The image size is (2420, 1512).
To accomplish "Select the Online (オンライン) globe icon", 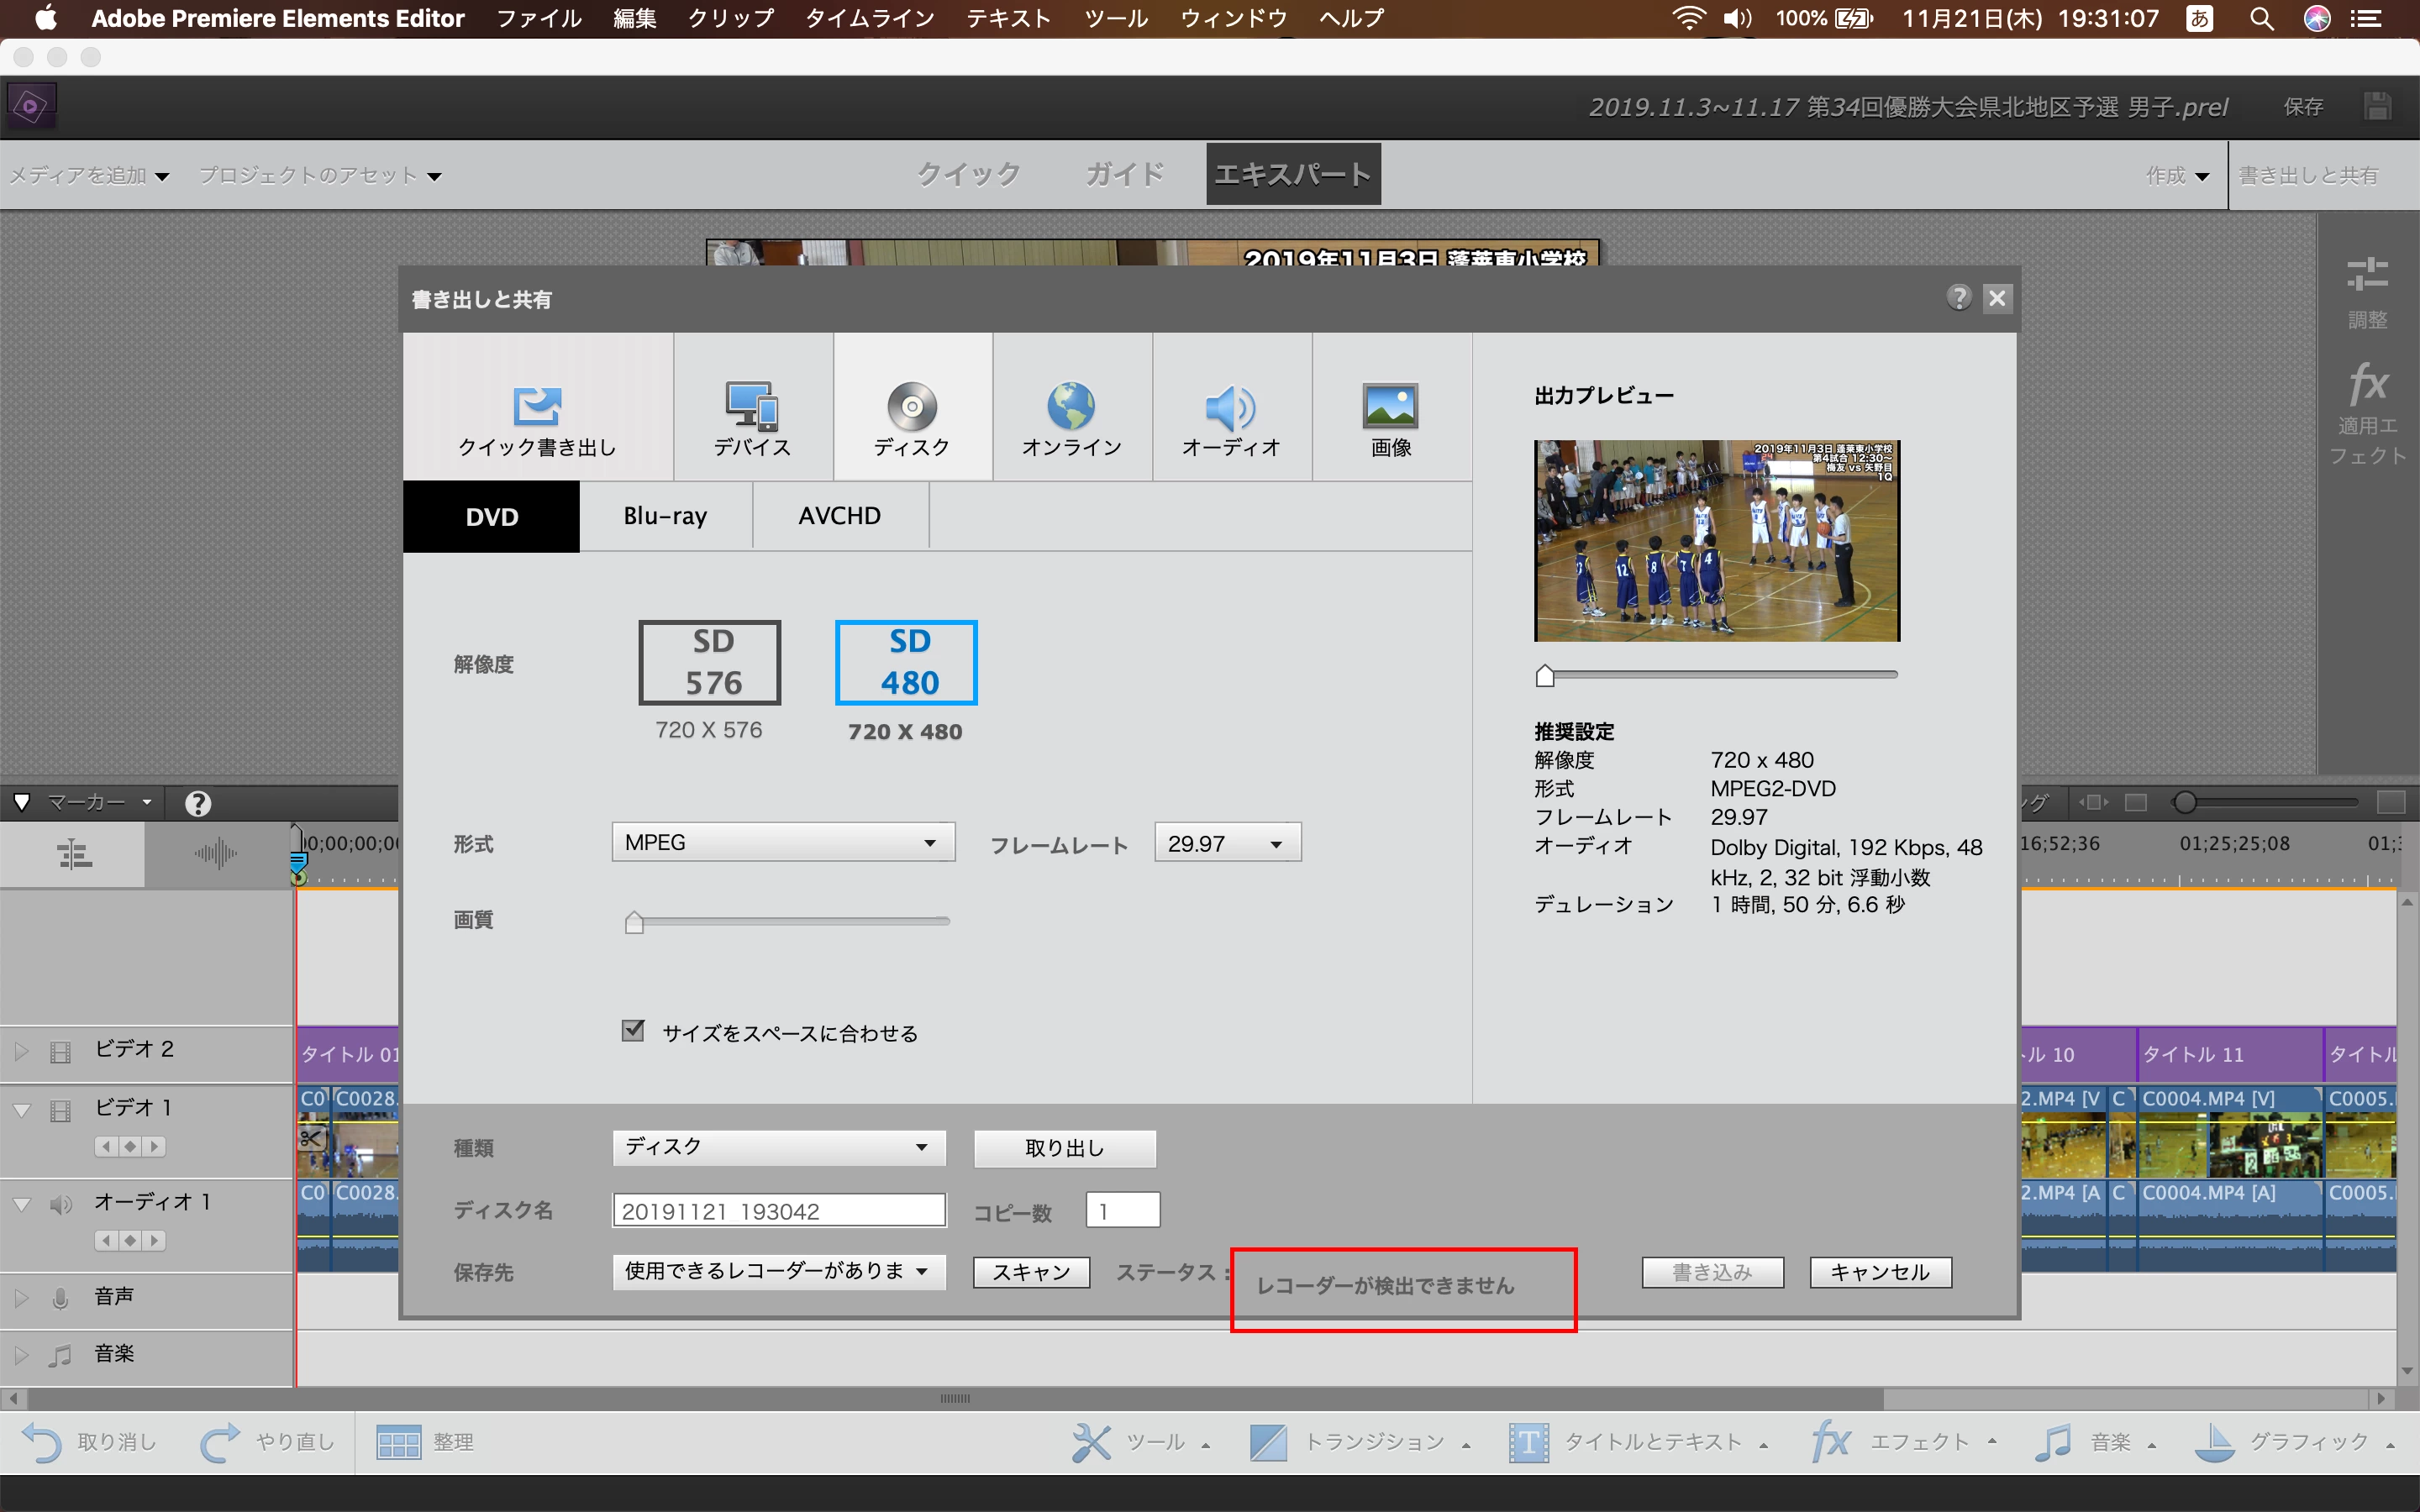I will coord(1071,407).
